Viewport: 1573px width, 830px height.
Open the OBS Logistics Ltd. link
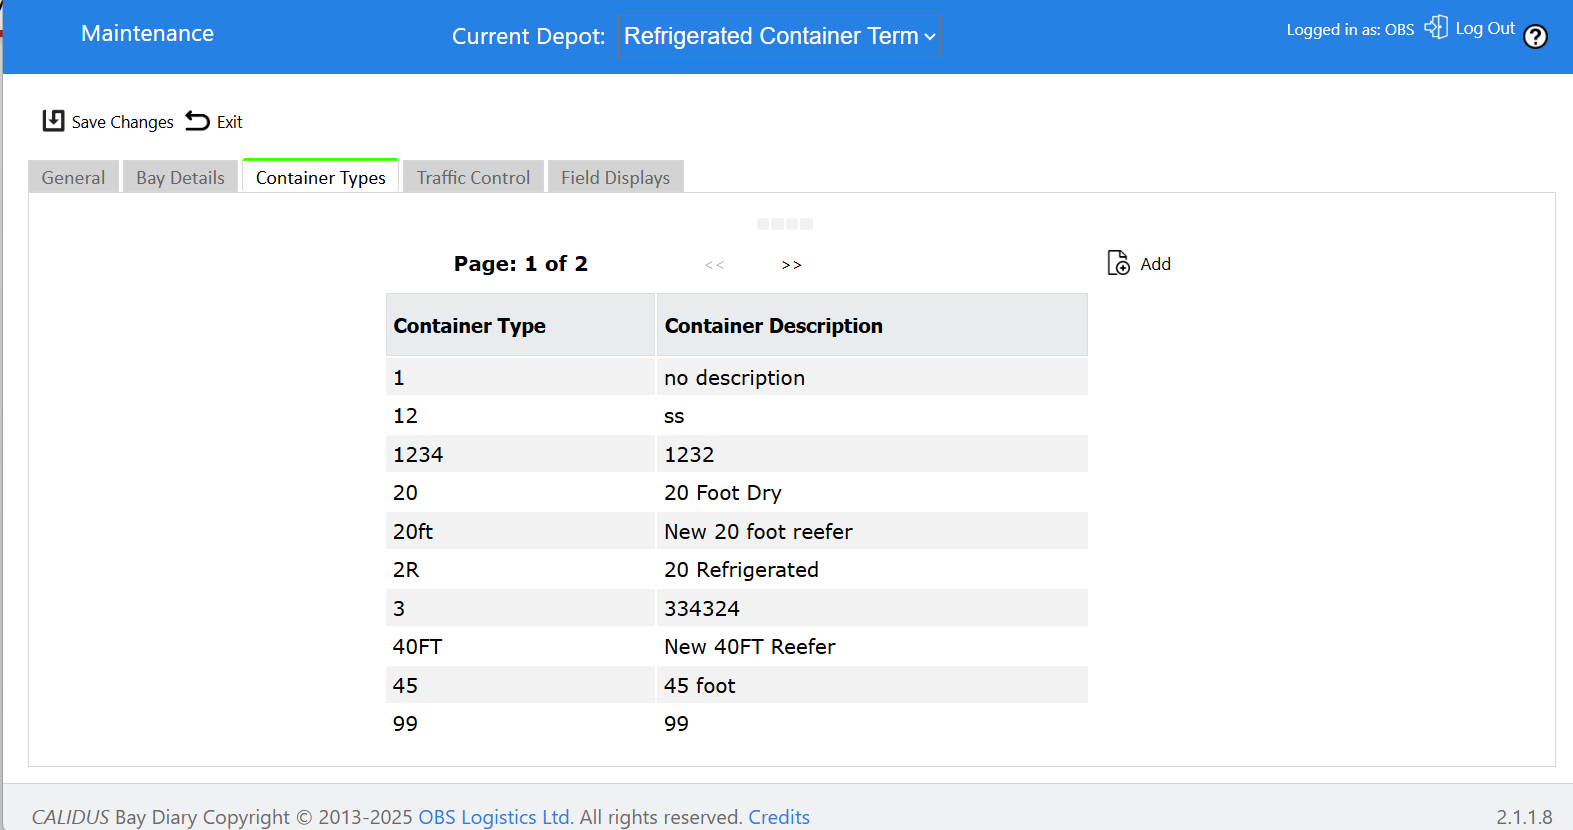tap(496, 817)
